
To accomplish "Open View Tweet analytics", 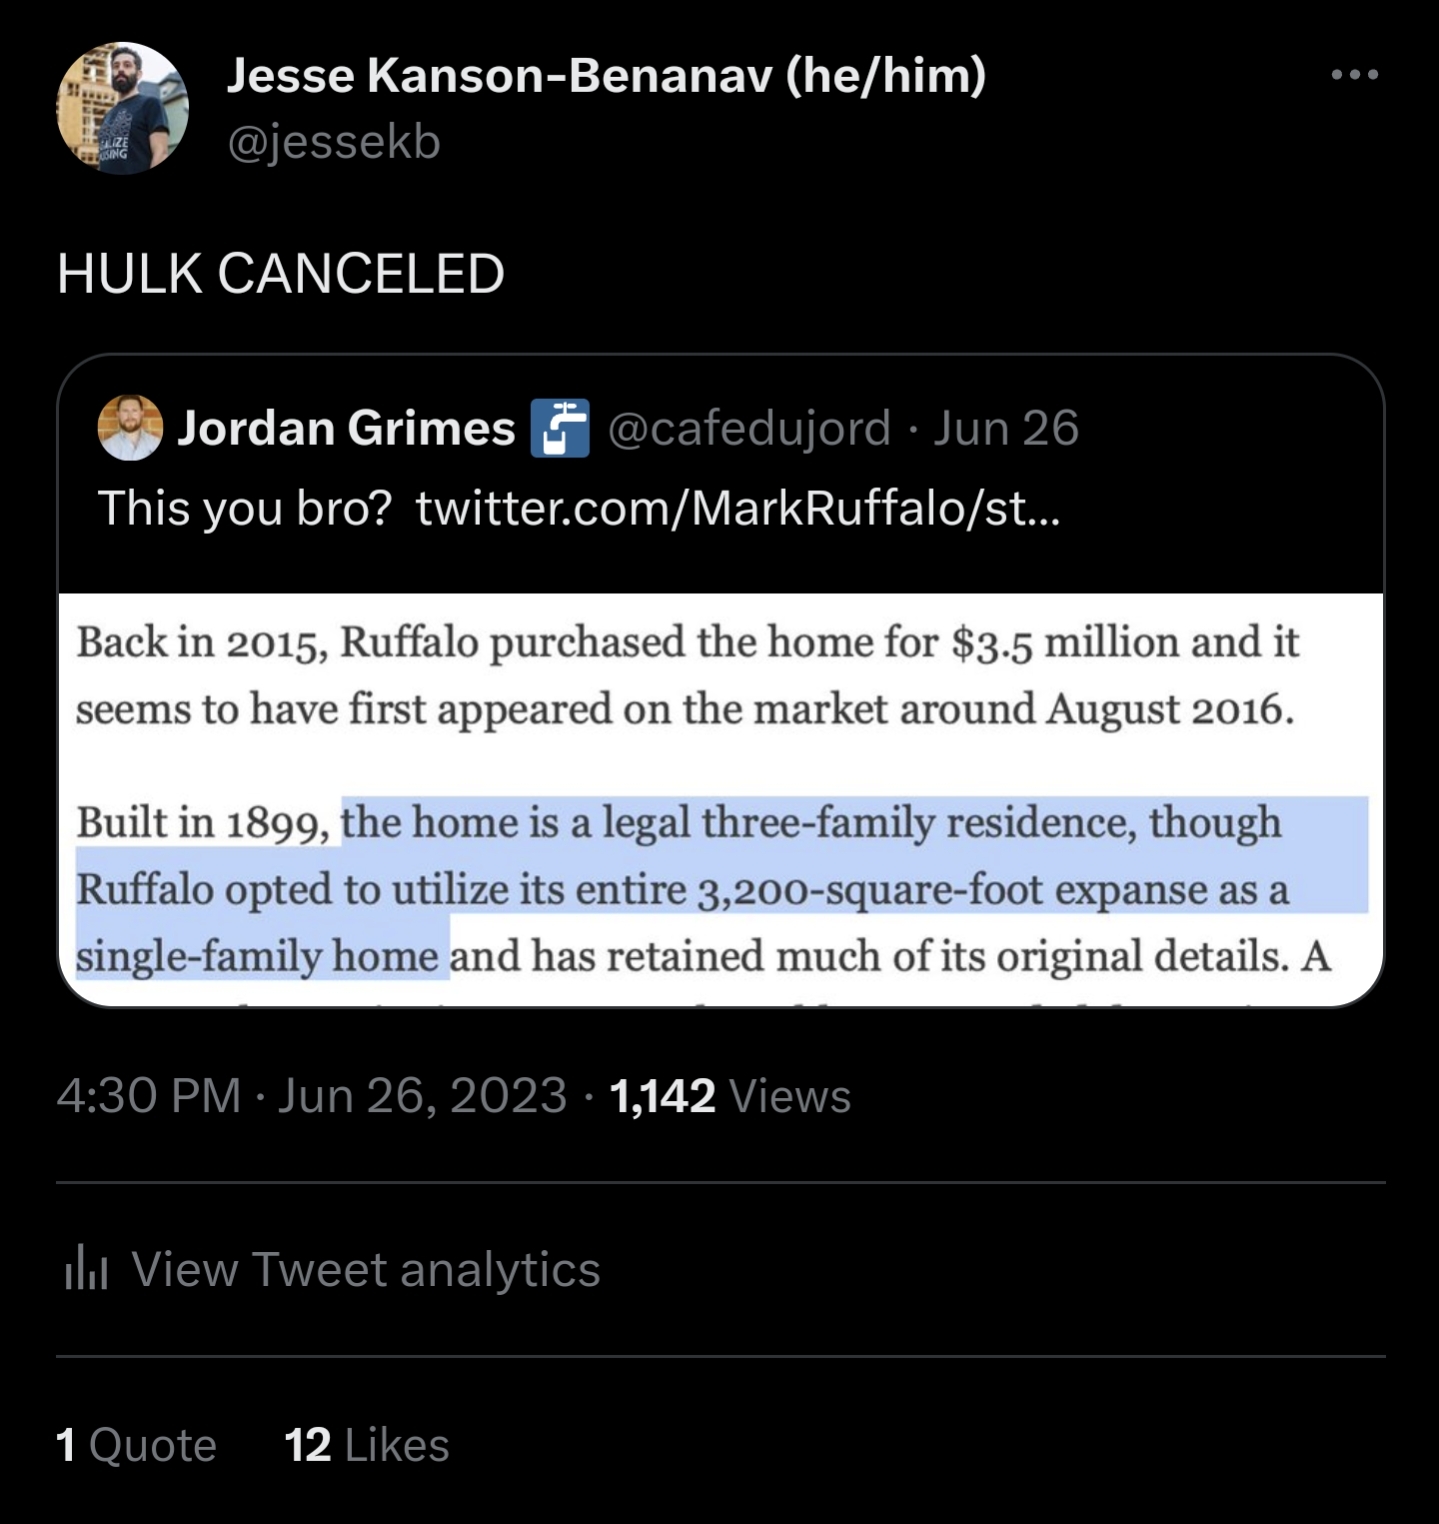I will 365,1270.
